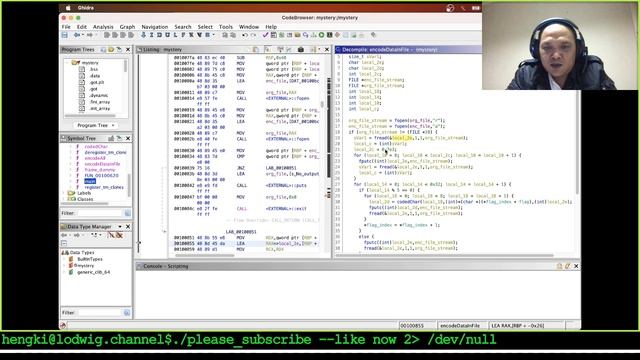
Task: Click the second Symbol Tree header icon
Action: click(119, 138)
